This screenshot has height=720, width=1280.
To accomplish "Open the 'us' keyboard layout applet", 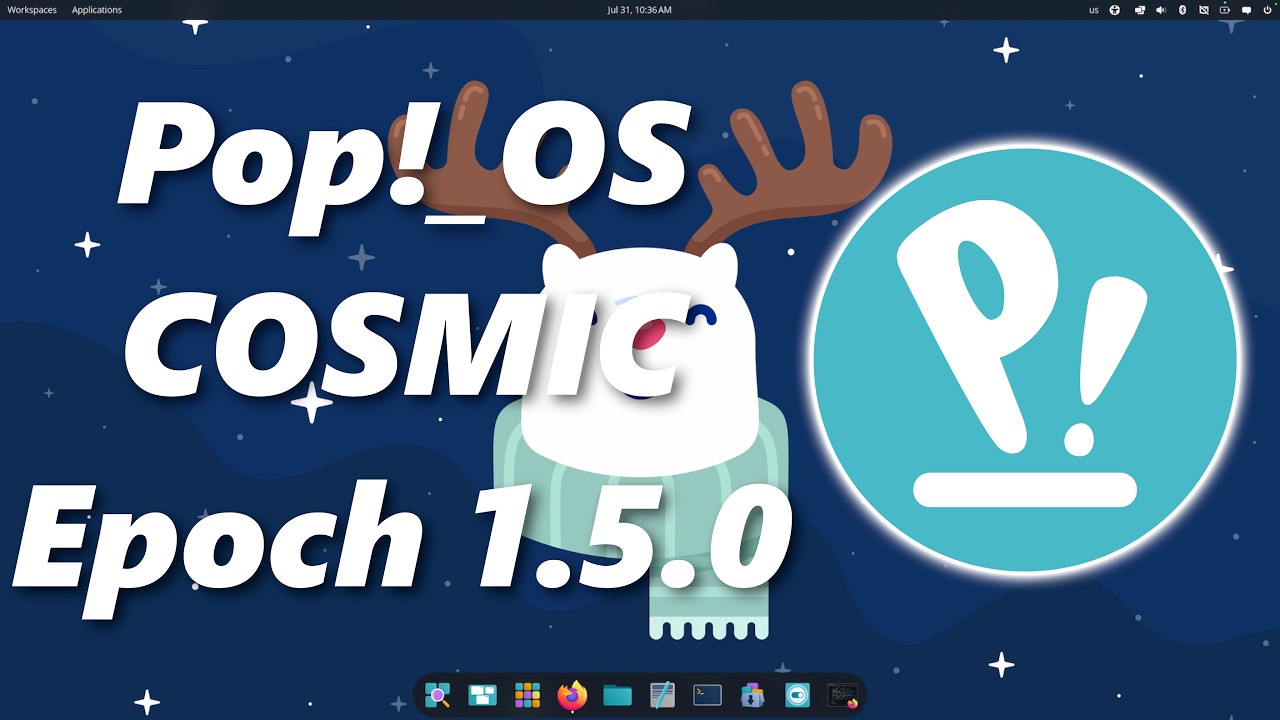I will tap(1094, 10).
